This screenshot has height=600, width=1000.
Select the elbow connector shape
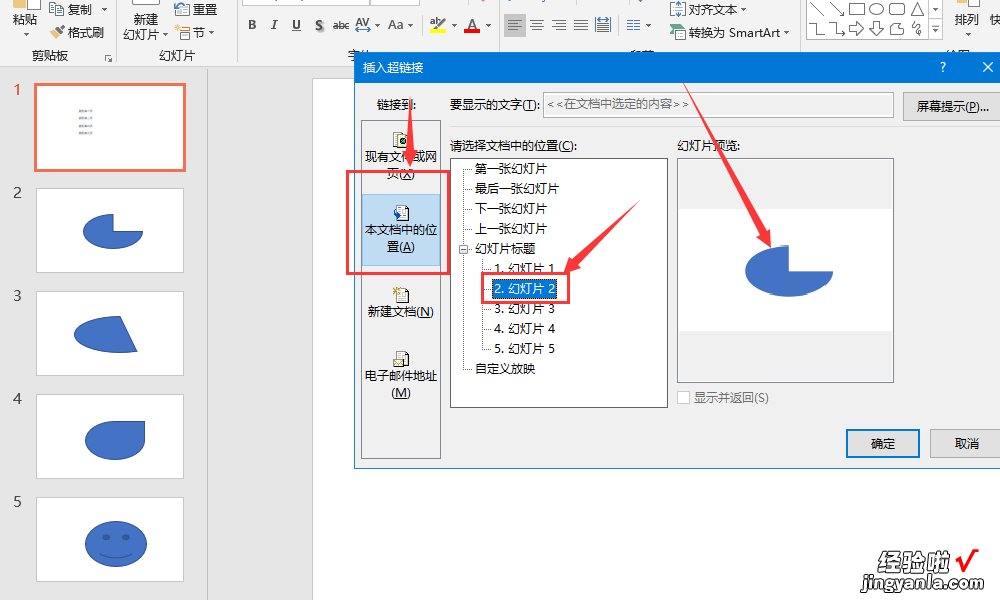pyautogui.click(x=817, y=29)
